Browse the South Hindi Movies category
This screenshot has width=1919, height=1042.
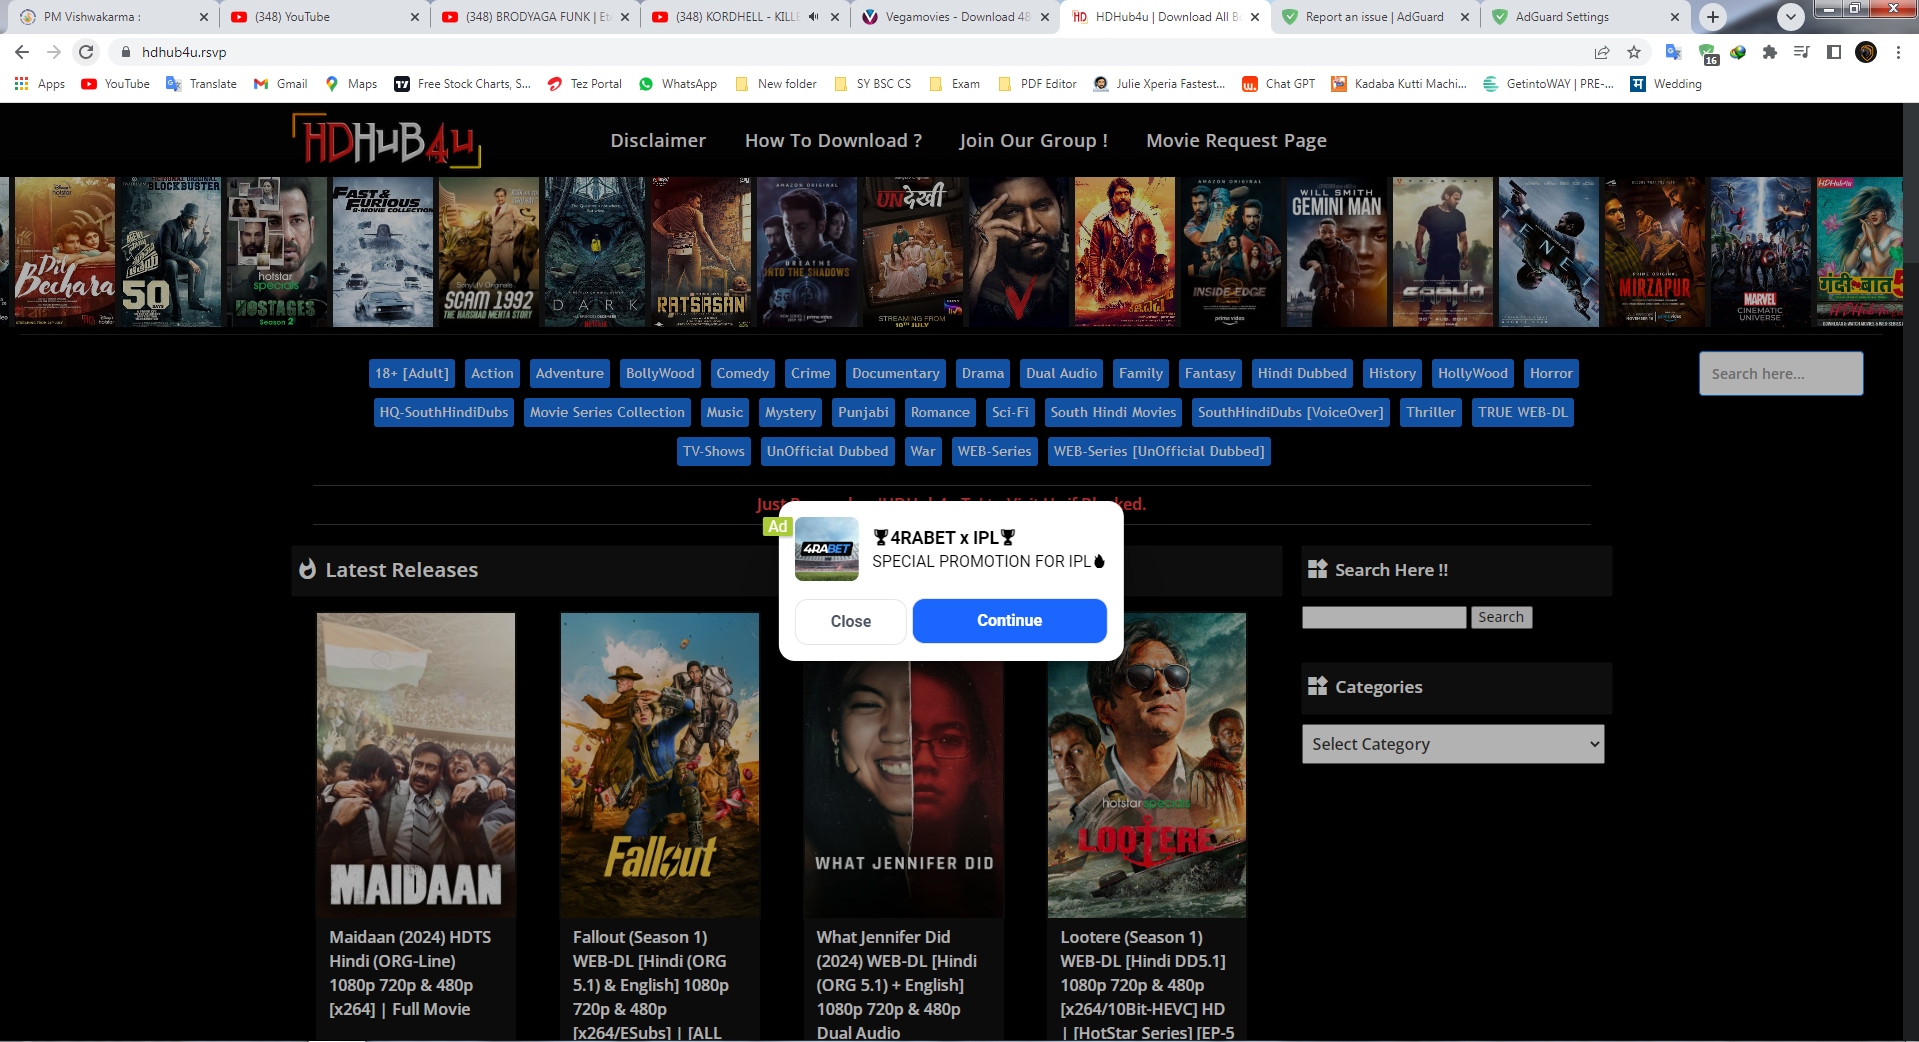click(1113, 412)
